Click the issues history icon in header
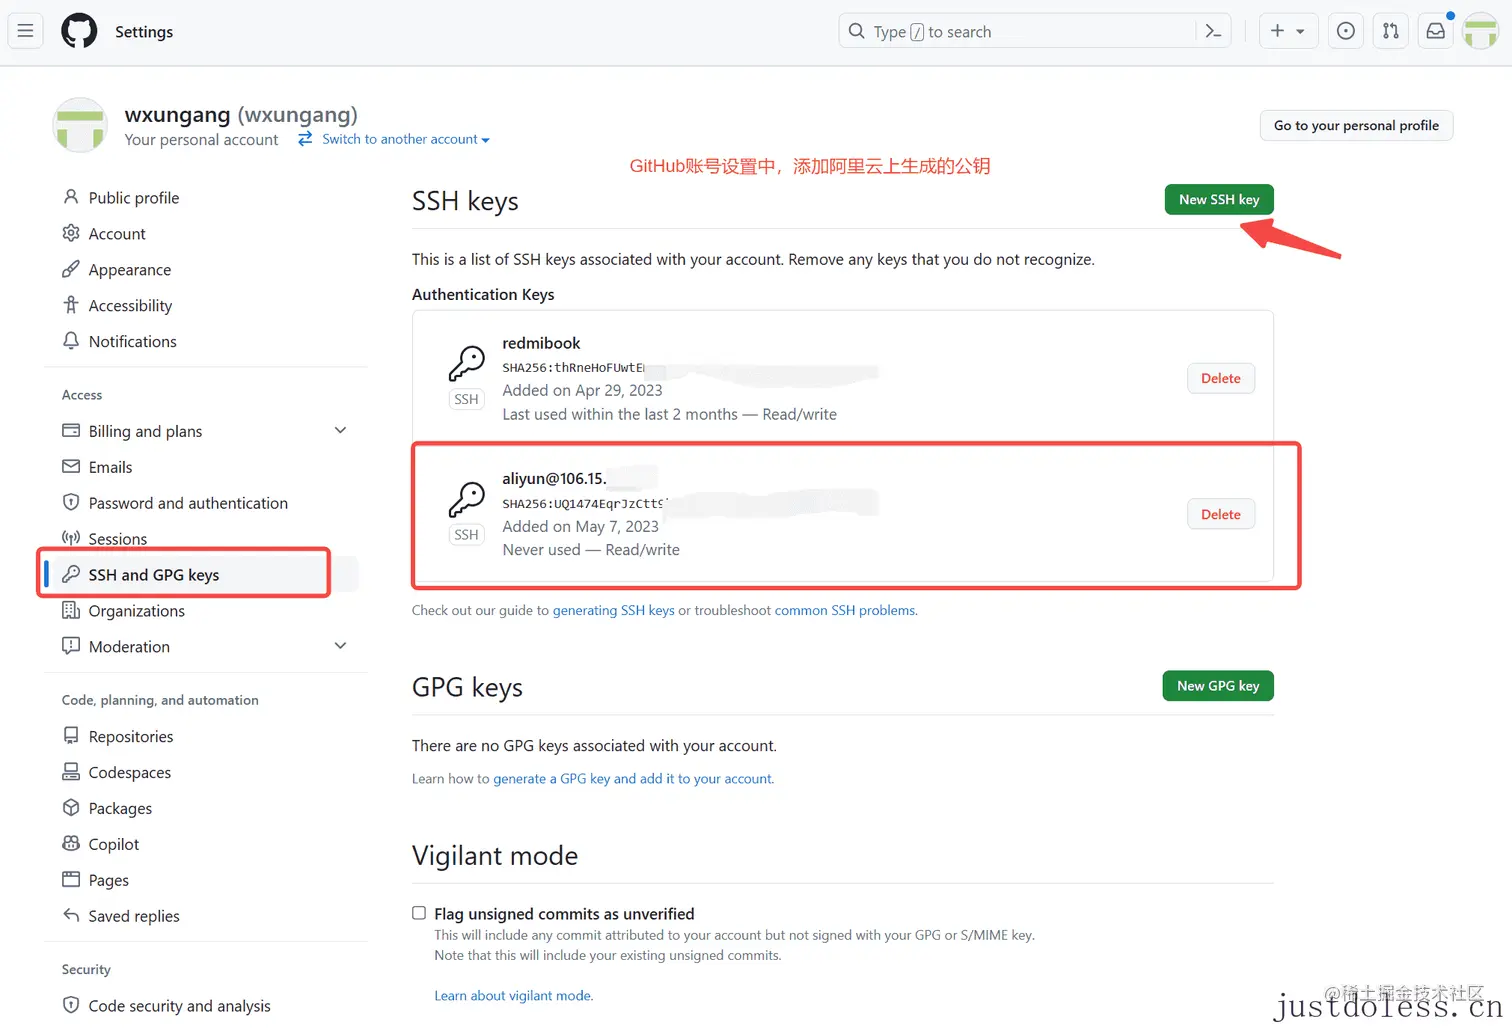 [1345, 30]
